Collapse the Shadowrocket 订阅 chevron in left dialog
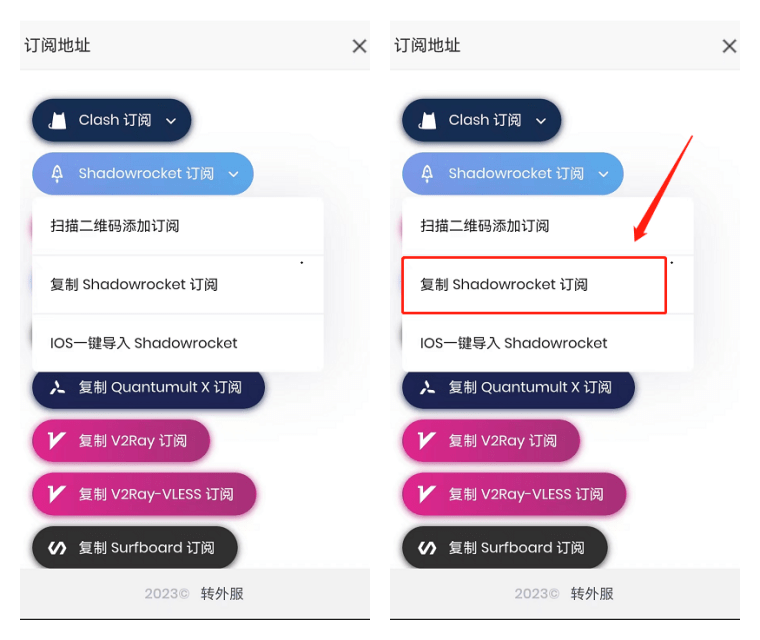The image size is (760, 640). pos(233,174)
